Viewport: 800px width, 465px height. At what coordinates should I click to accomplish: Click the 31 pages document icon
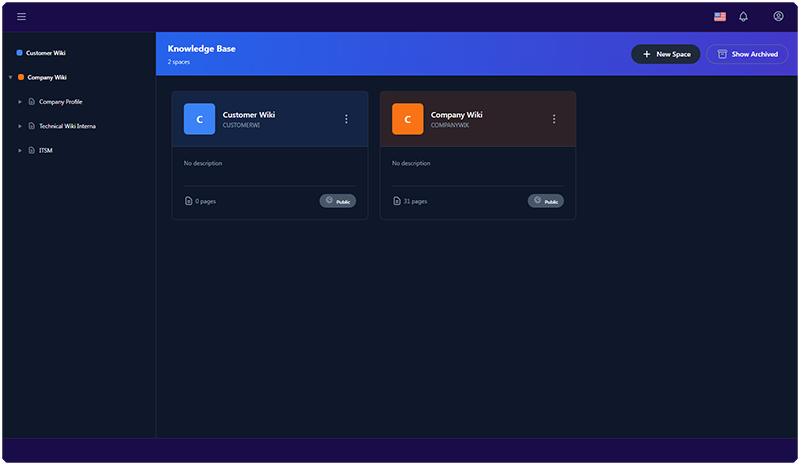pyautogui.click(x=397, y=201)
